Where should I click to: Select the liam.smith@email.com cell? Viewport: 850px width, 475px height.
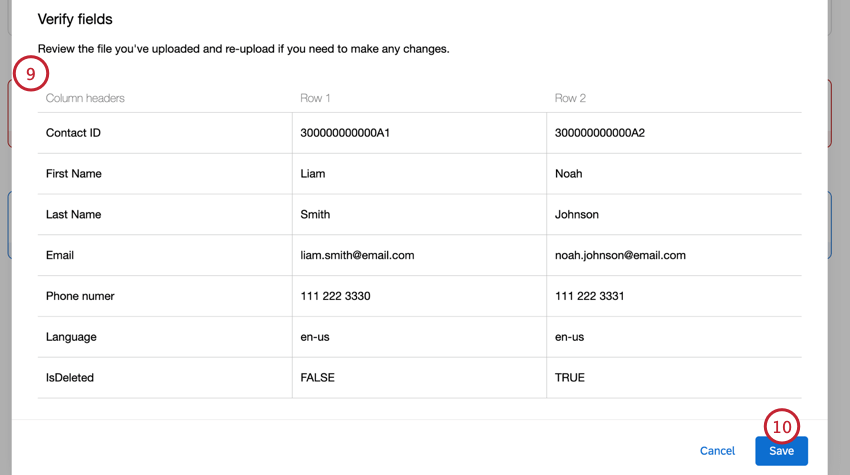point(357,255)
